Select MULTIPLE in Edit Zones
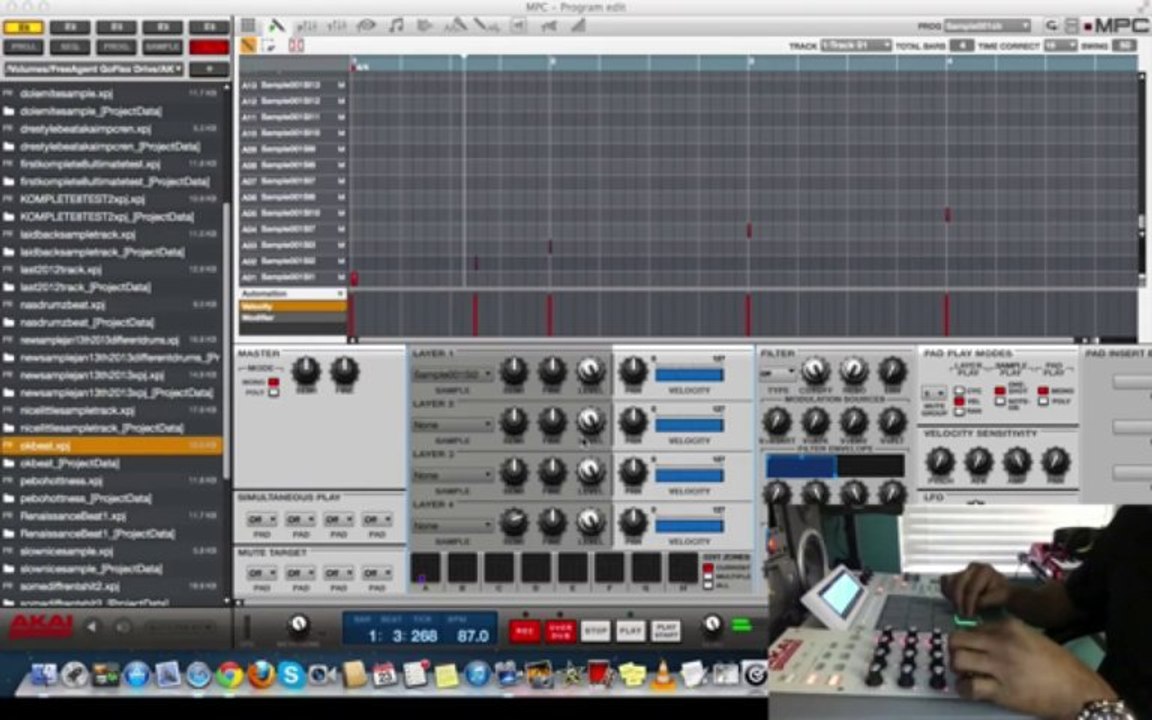This screenshot has width=1152, height=720. tap(708, 577)
